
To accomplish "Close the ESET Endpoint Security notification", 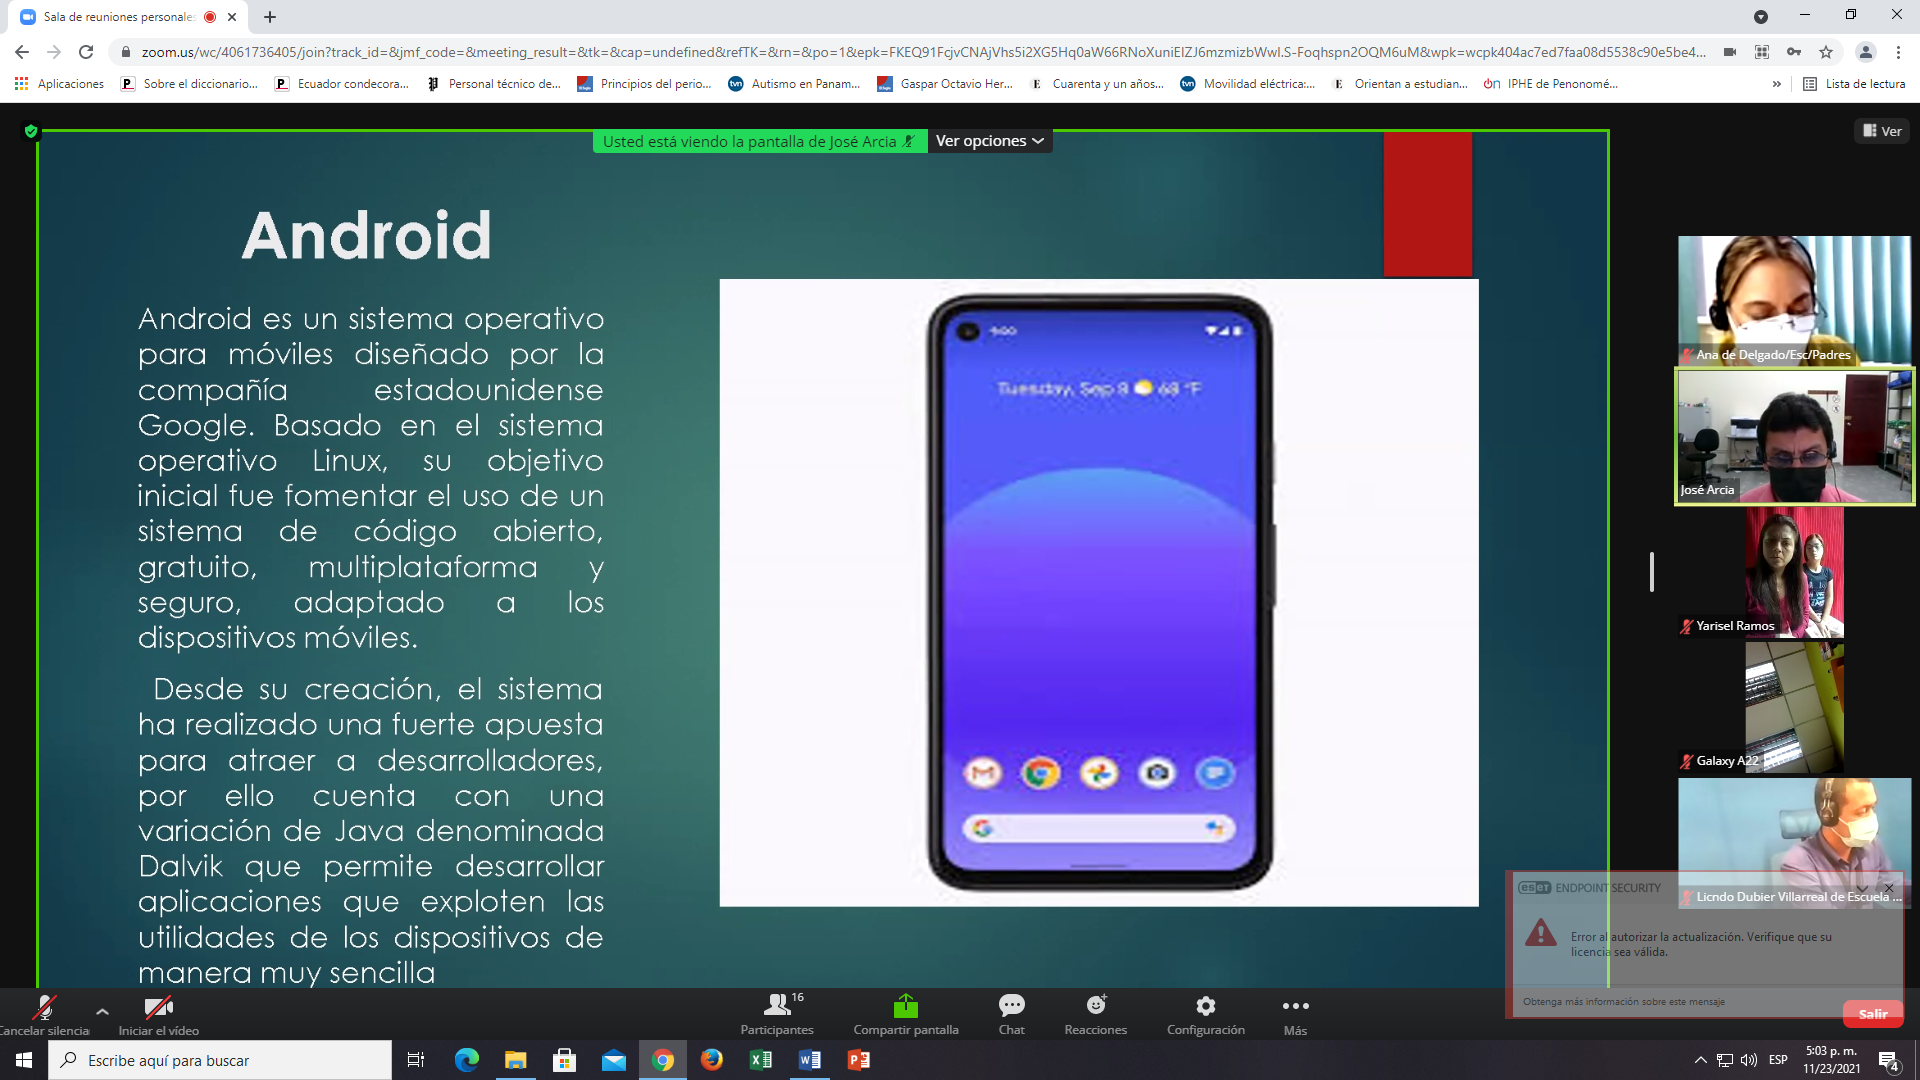I will tap(1889, 888).
